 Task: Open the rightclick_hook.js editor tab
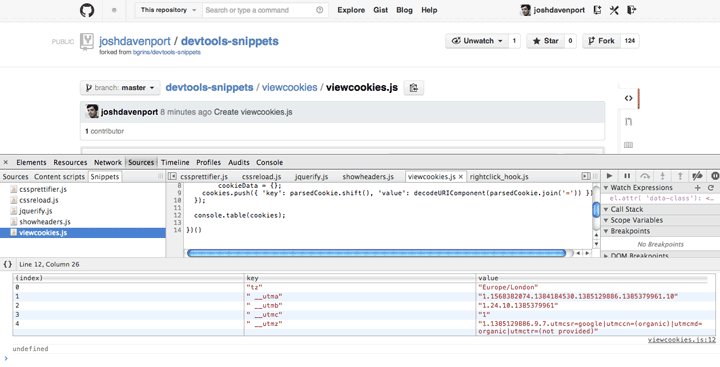point(499,176)
